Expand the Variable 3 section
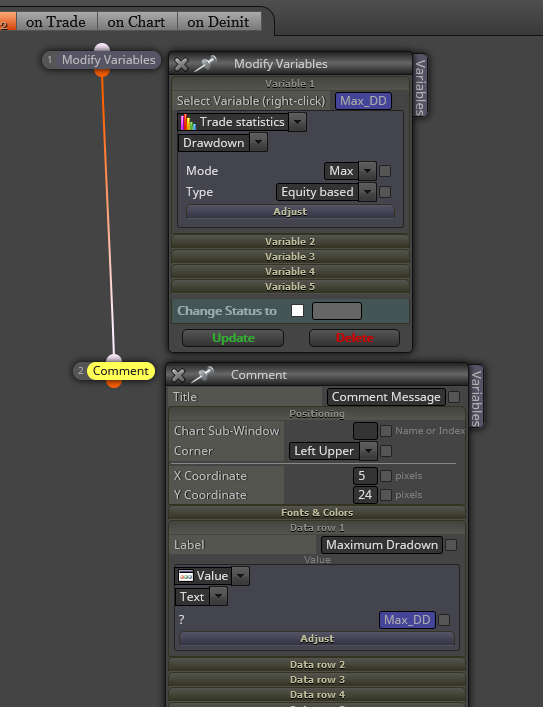The width and height of the screenshot is (544, 707). point(290,257)
